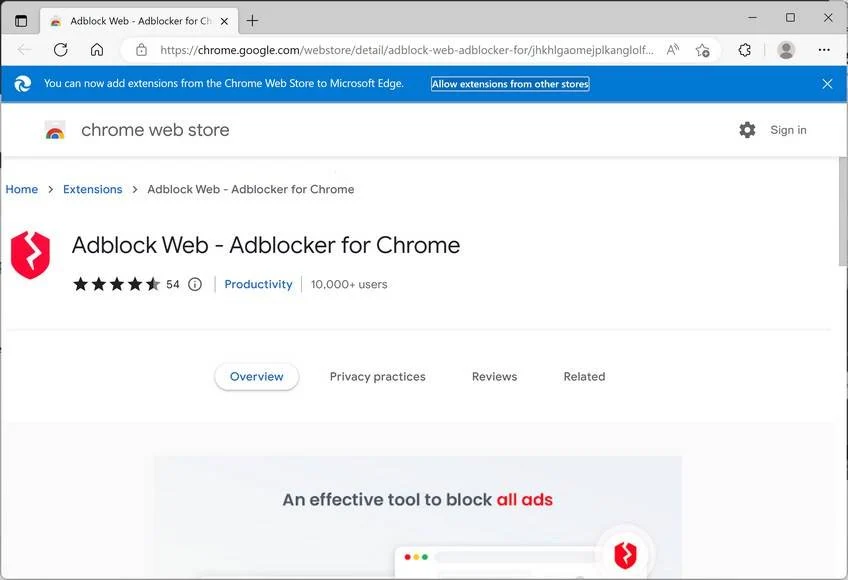Click the promotional screenshot image
Screen dimensions: 848x580
click(418, 517)
